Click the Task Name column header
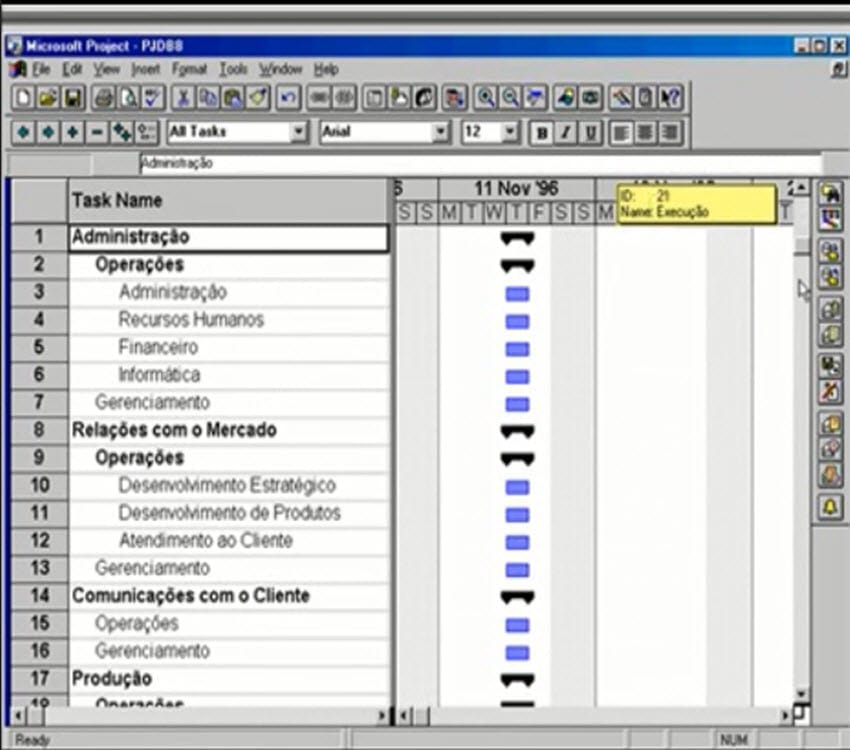This screenshot has width=850, height=750. [228, 201]
